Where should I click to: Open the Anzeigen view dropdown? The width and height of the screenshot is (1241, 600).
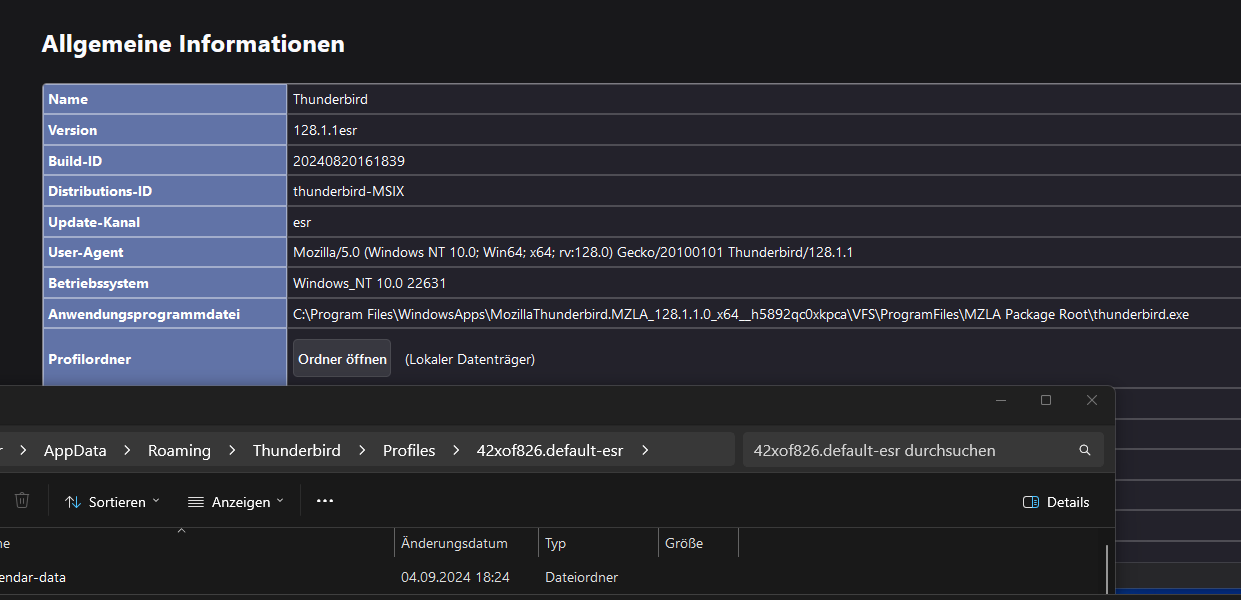[x=236, y=502]
